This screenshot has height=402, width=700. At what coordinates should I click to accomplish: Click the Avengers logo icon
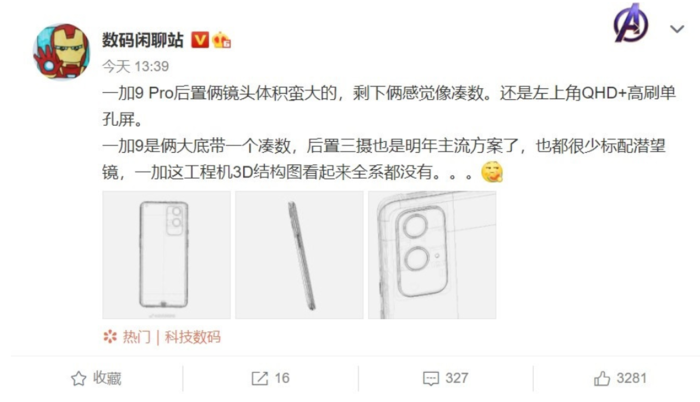[x=630, y=23]
